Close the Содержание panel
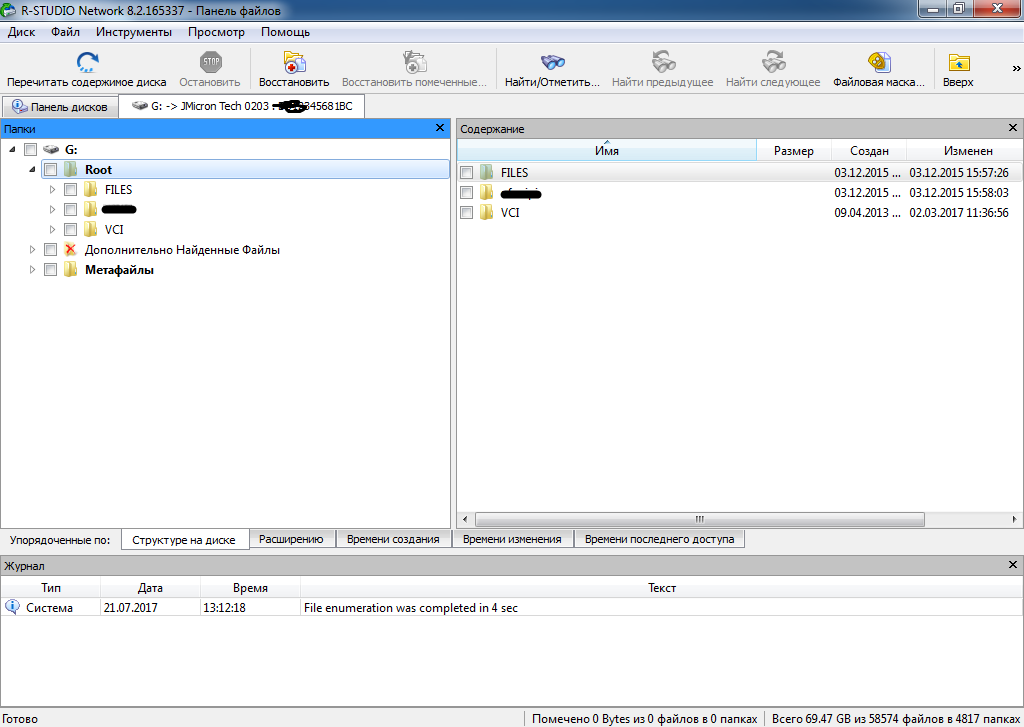 coord(1013,128)
